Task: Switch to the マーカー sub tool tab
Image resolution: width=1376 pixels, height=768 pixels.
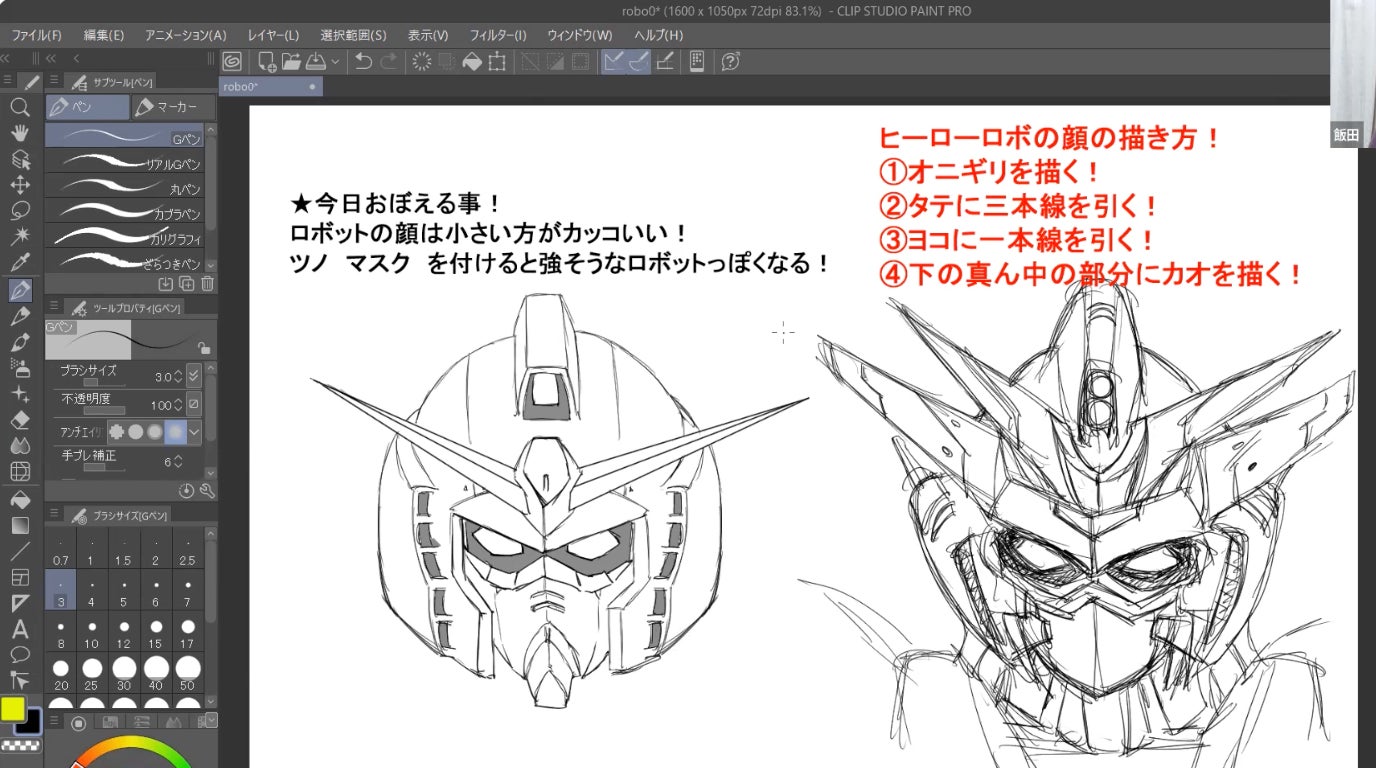Action: pos(173,107)
